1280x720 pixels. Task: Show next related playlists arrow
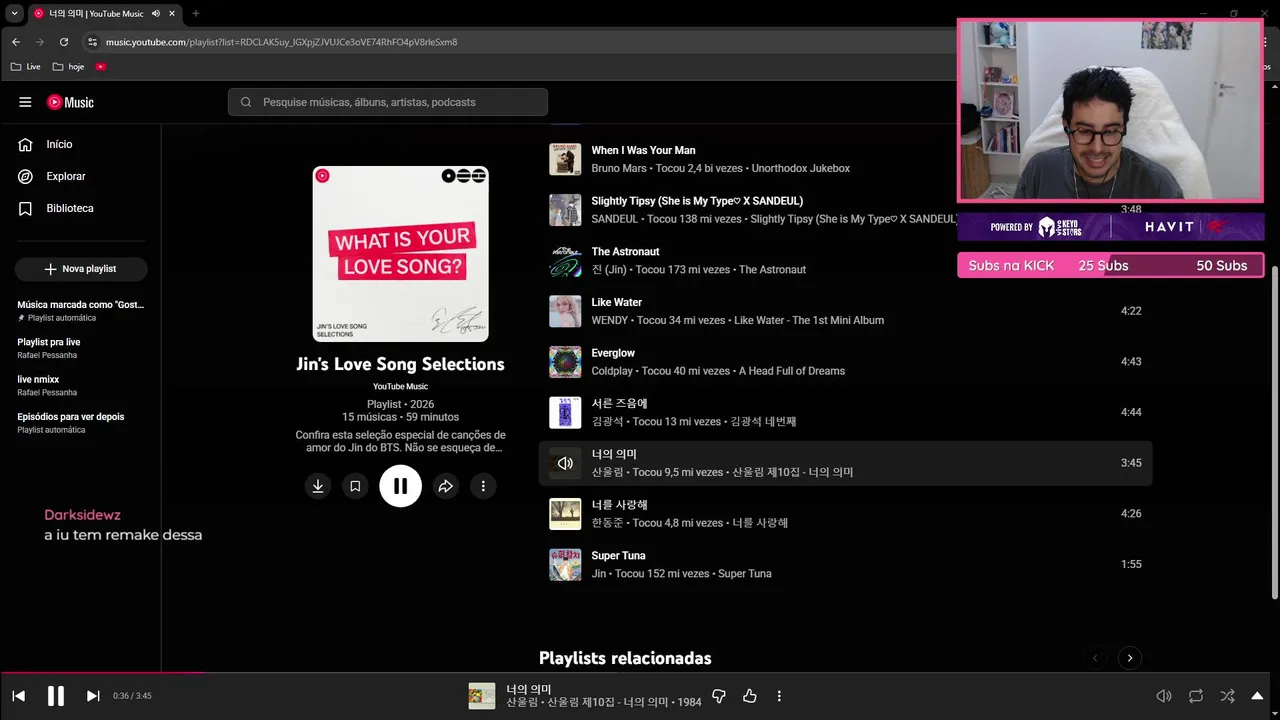pyautogui.click(x=1130, y=658)
